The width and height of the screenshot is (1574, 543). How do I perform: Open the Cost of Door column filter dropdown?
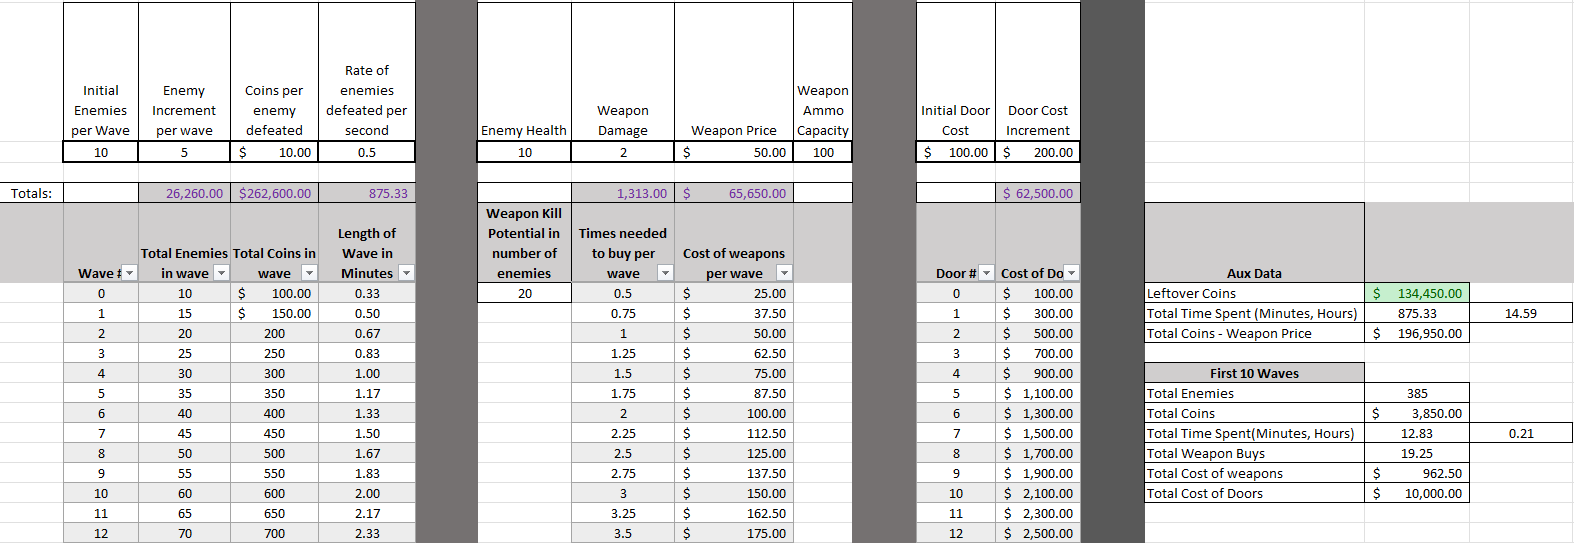pos(1071,273)
